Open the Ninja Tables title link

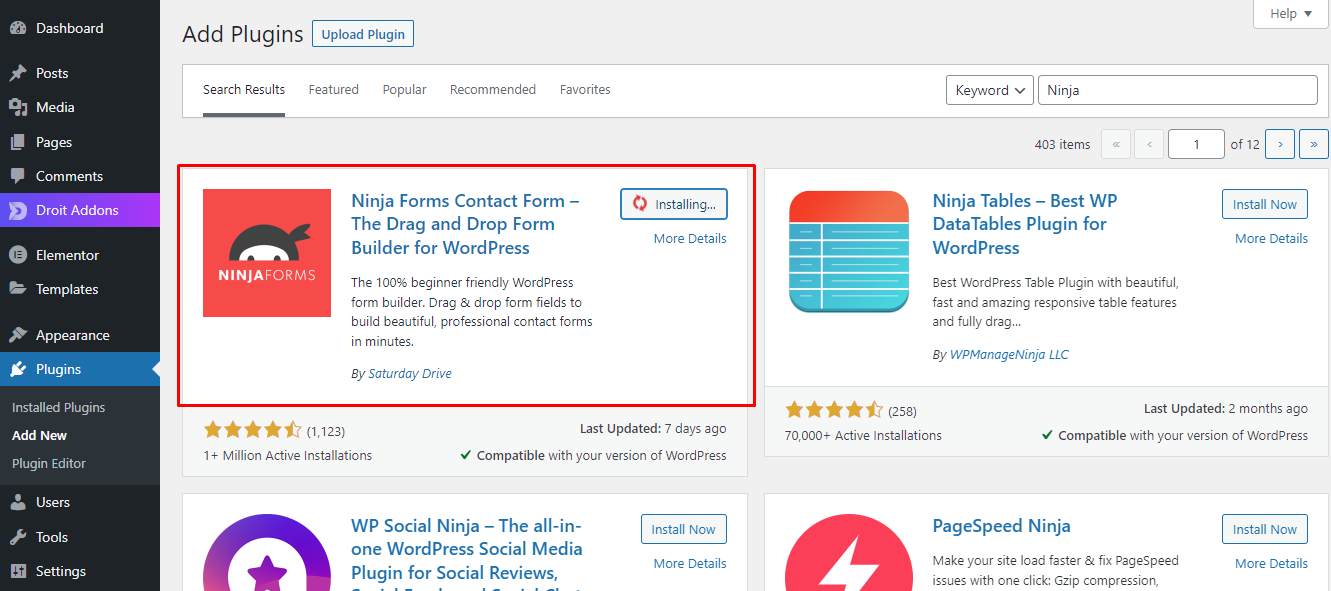[x=1025, y=224]
